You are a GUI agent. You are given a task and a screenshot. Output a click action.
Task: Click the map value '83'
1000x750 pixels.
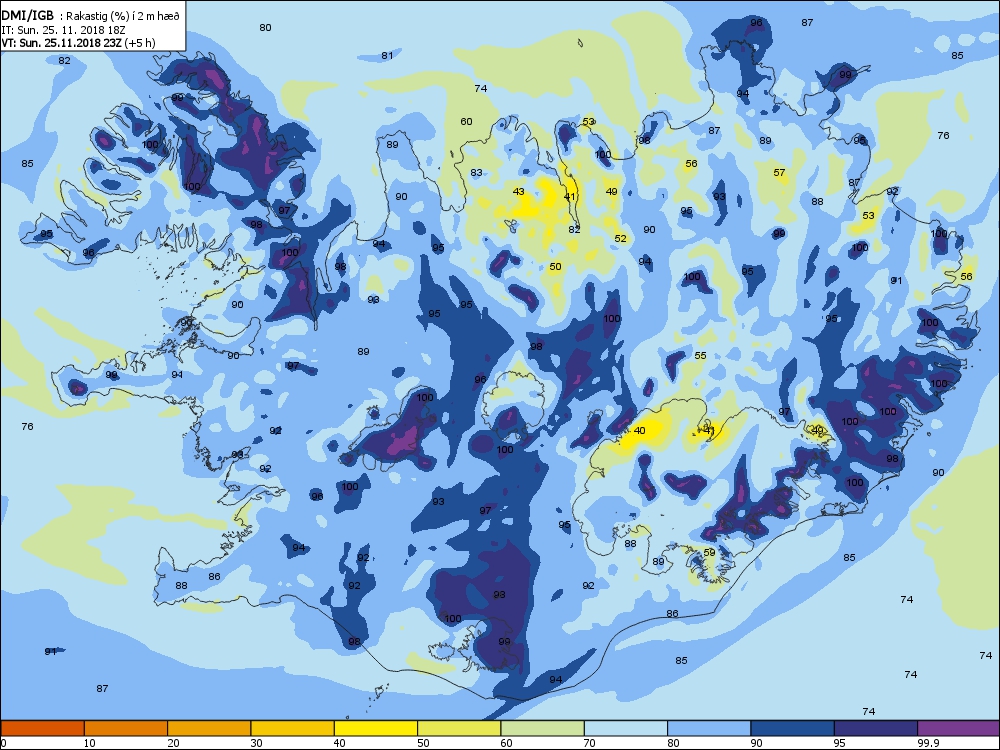pos(476,172)
